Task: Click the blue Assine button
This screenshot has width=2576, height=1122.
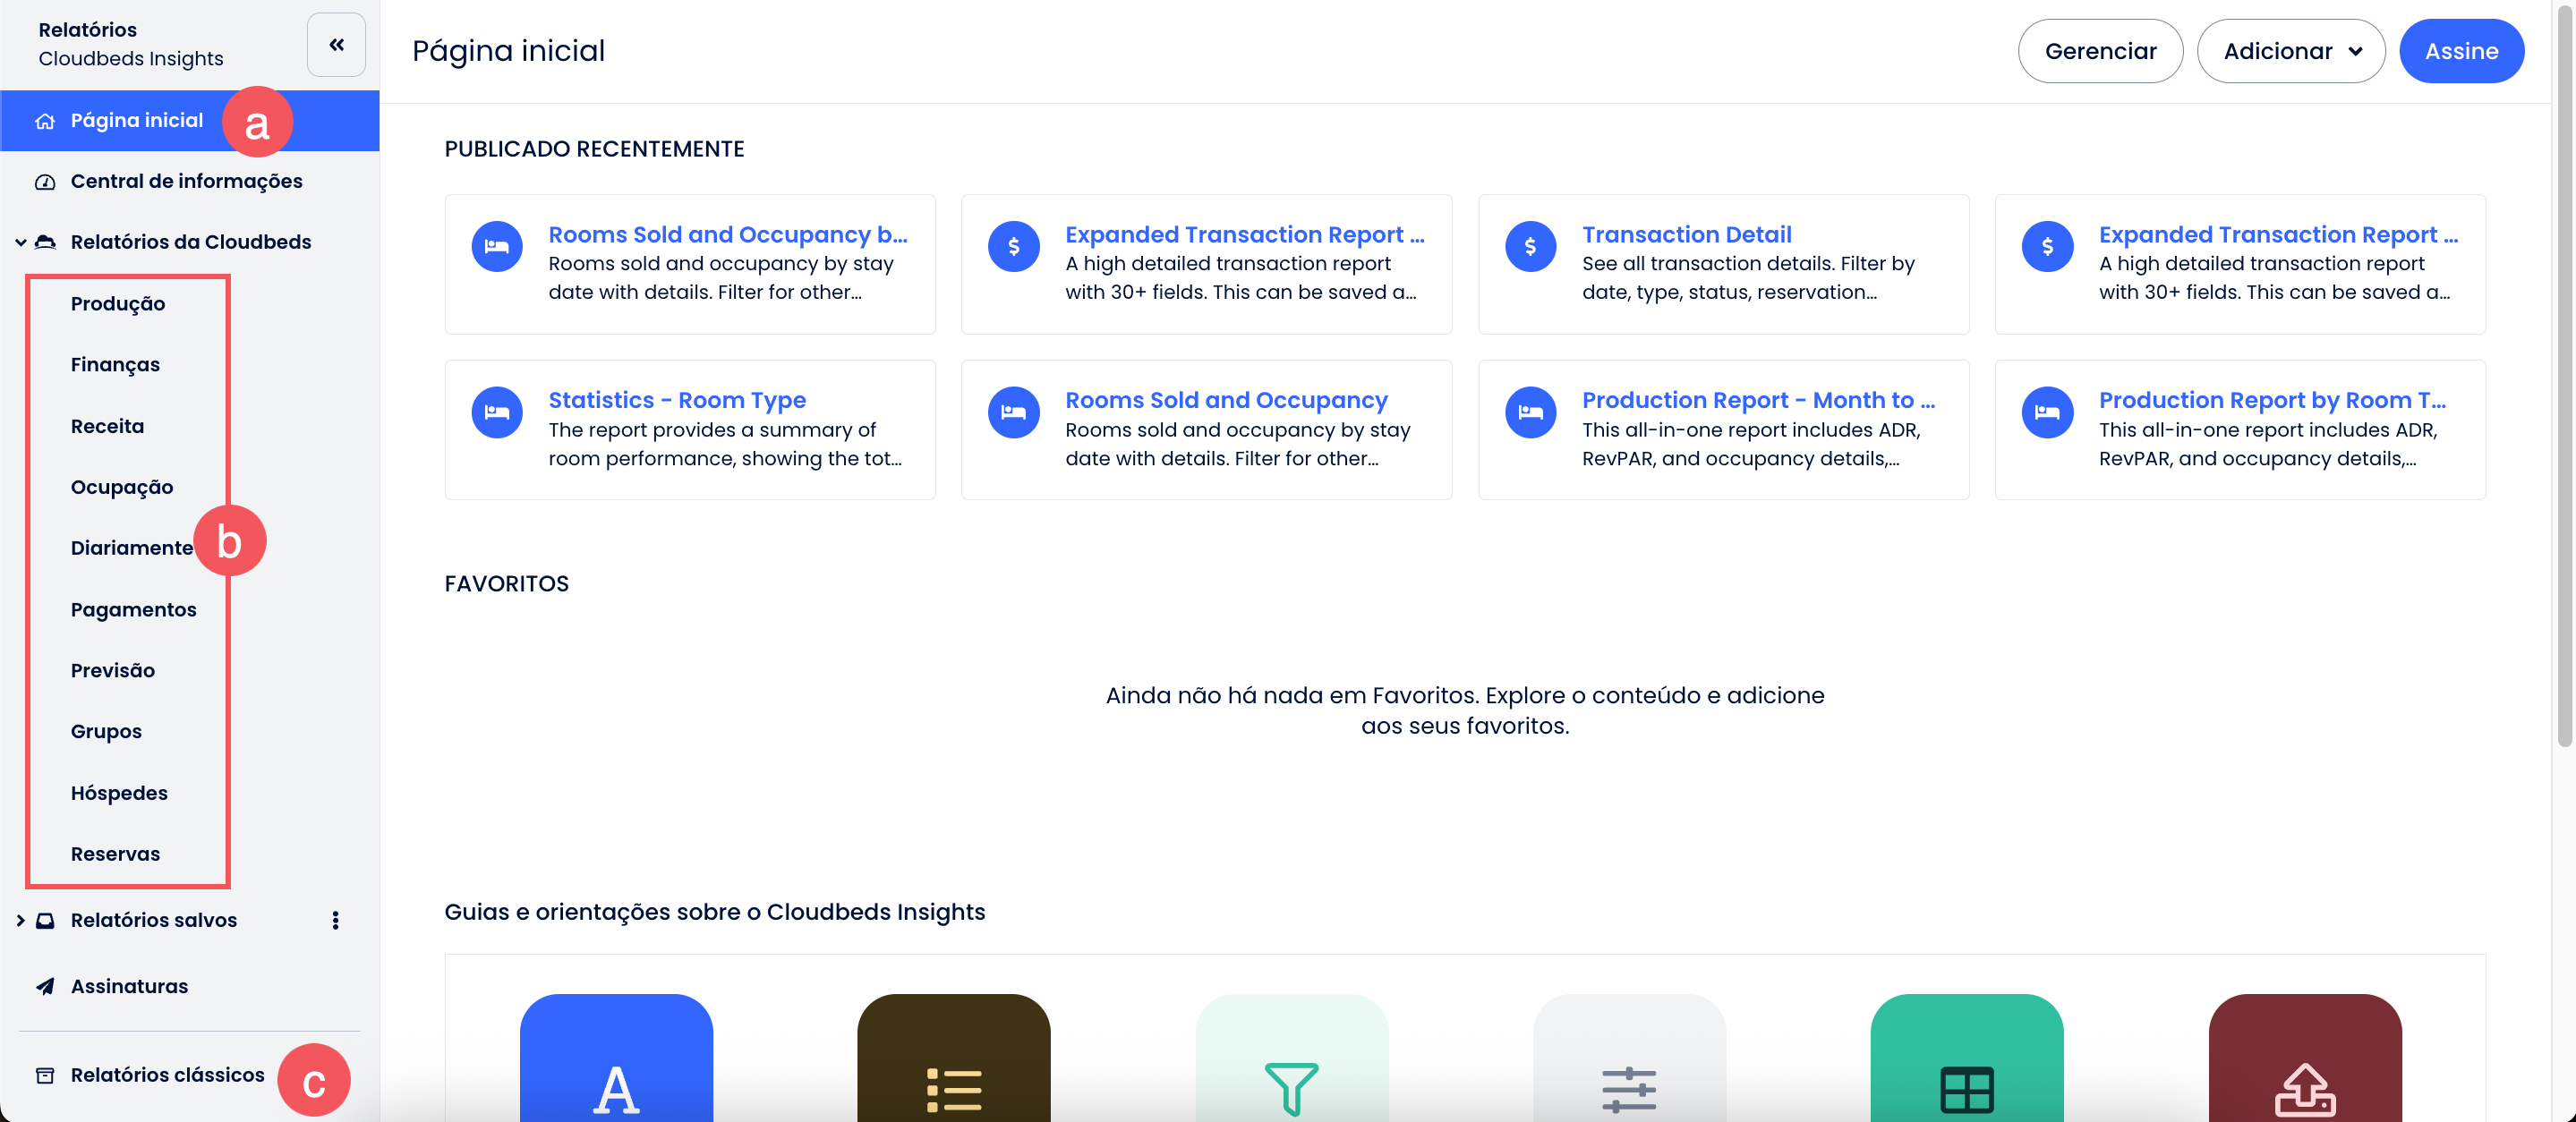Action: point(2460,51)
